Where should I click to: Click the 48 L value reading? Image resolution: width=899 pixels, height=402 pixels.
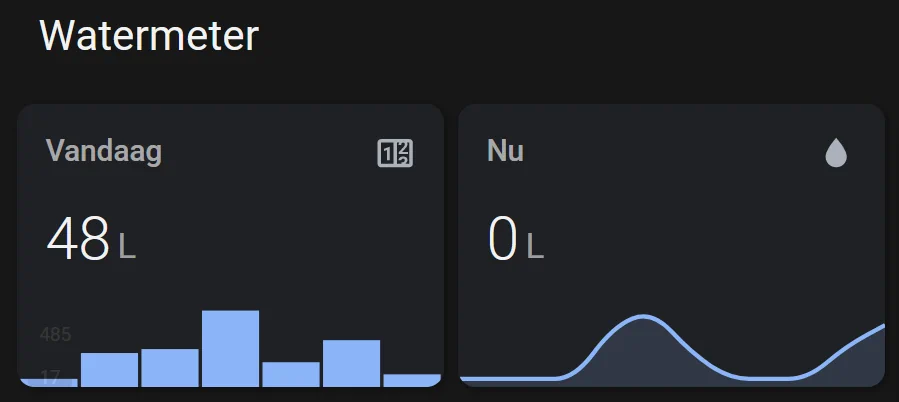[91, 239]
